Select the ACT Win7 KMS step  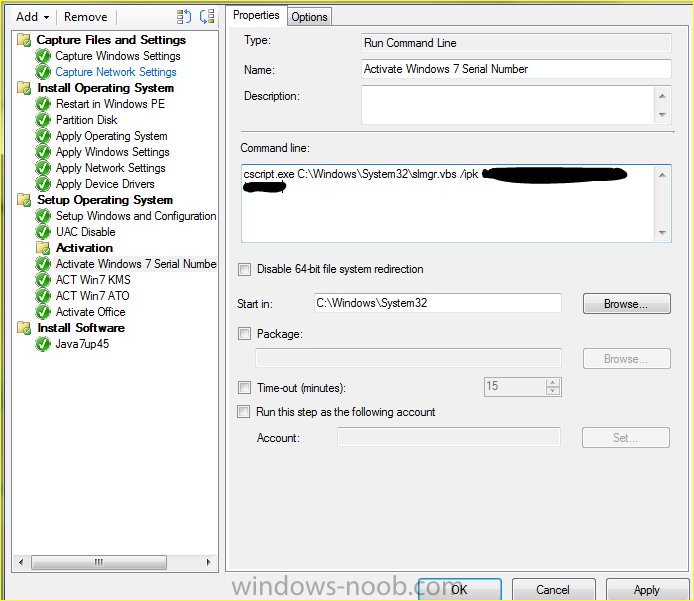point(93,280)
